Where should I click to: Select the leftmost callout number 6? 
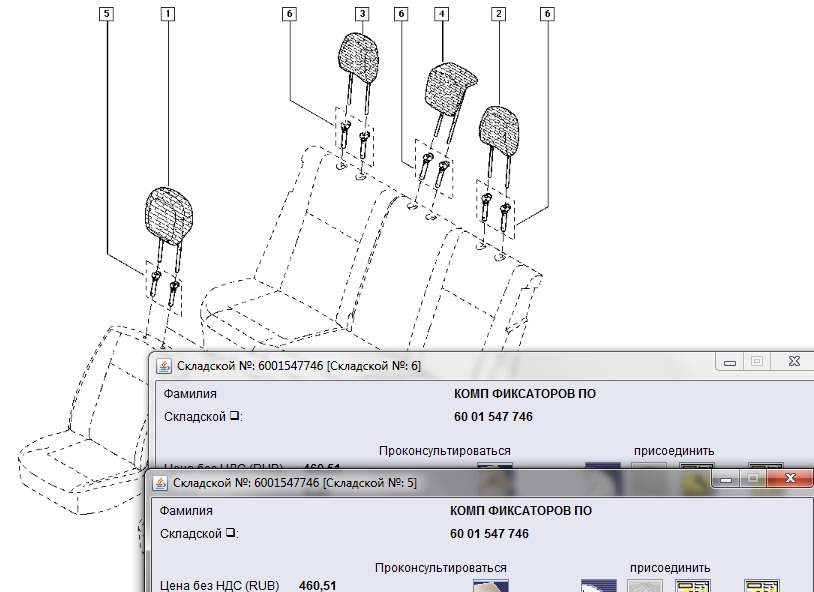(289, 14)
